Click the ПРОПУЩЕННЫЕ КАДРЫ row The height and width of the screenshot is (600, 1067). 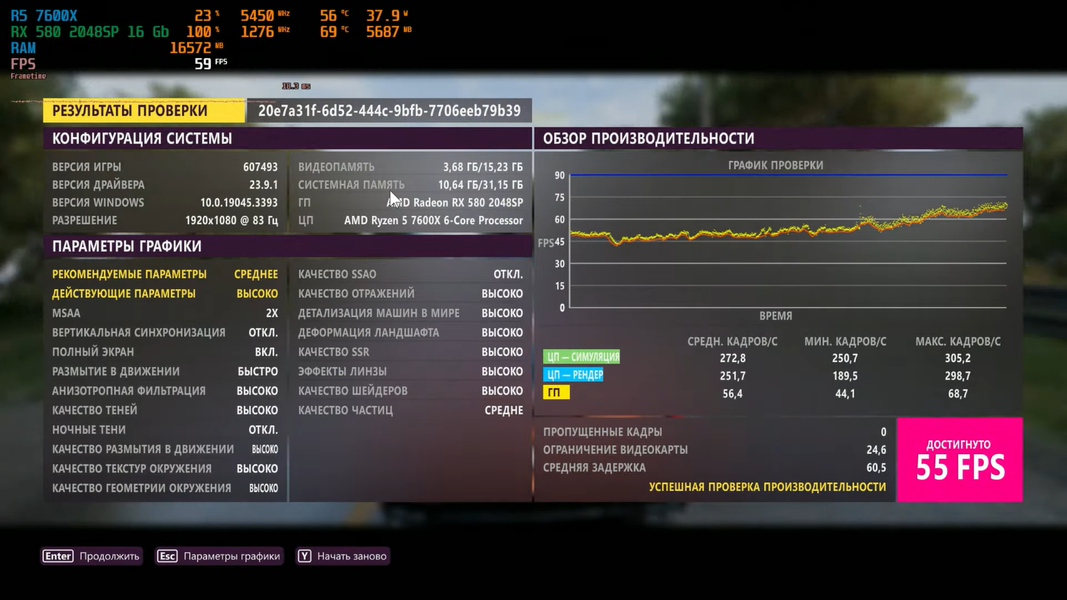coord(715,431)
